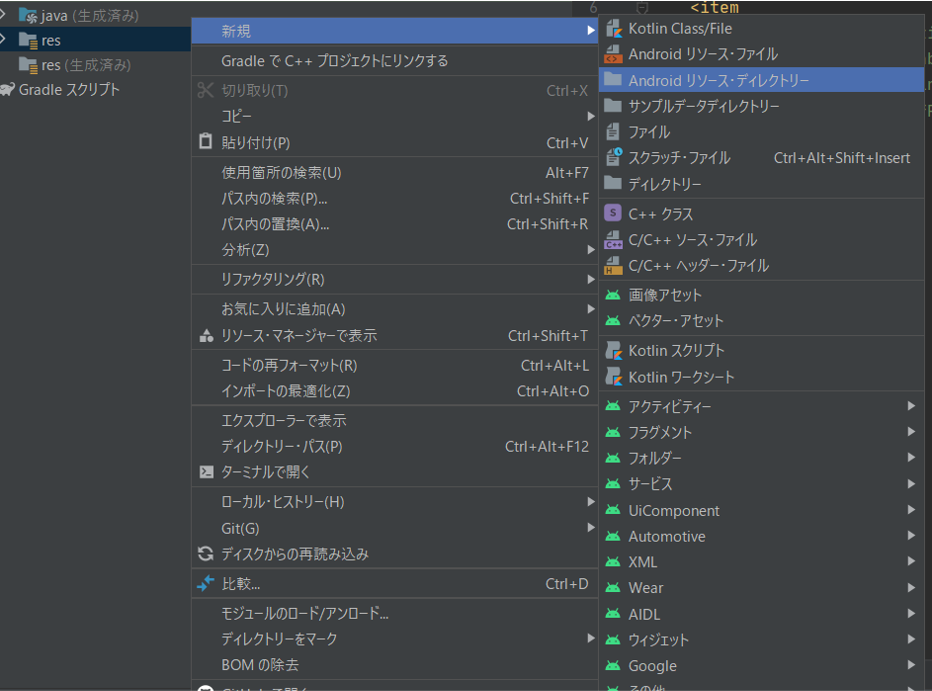Select モジュールのロード/アンロード... item

(x=395, y=613)
